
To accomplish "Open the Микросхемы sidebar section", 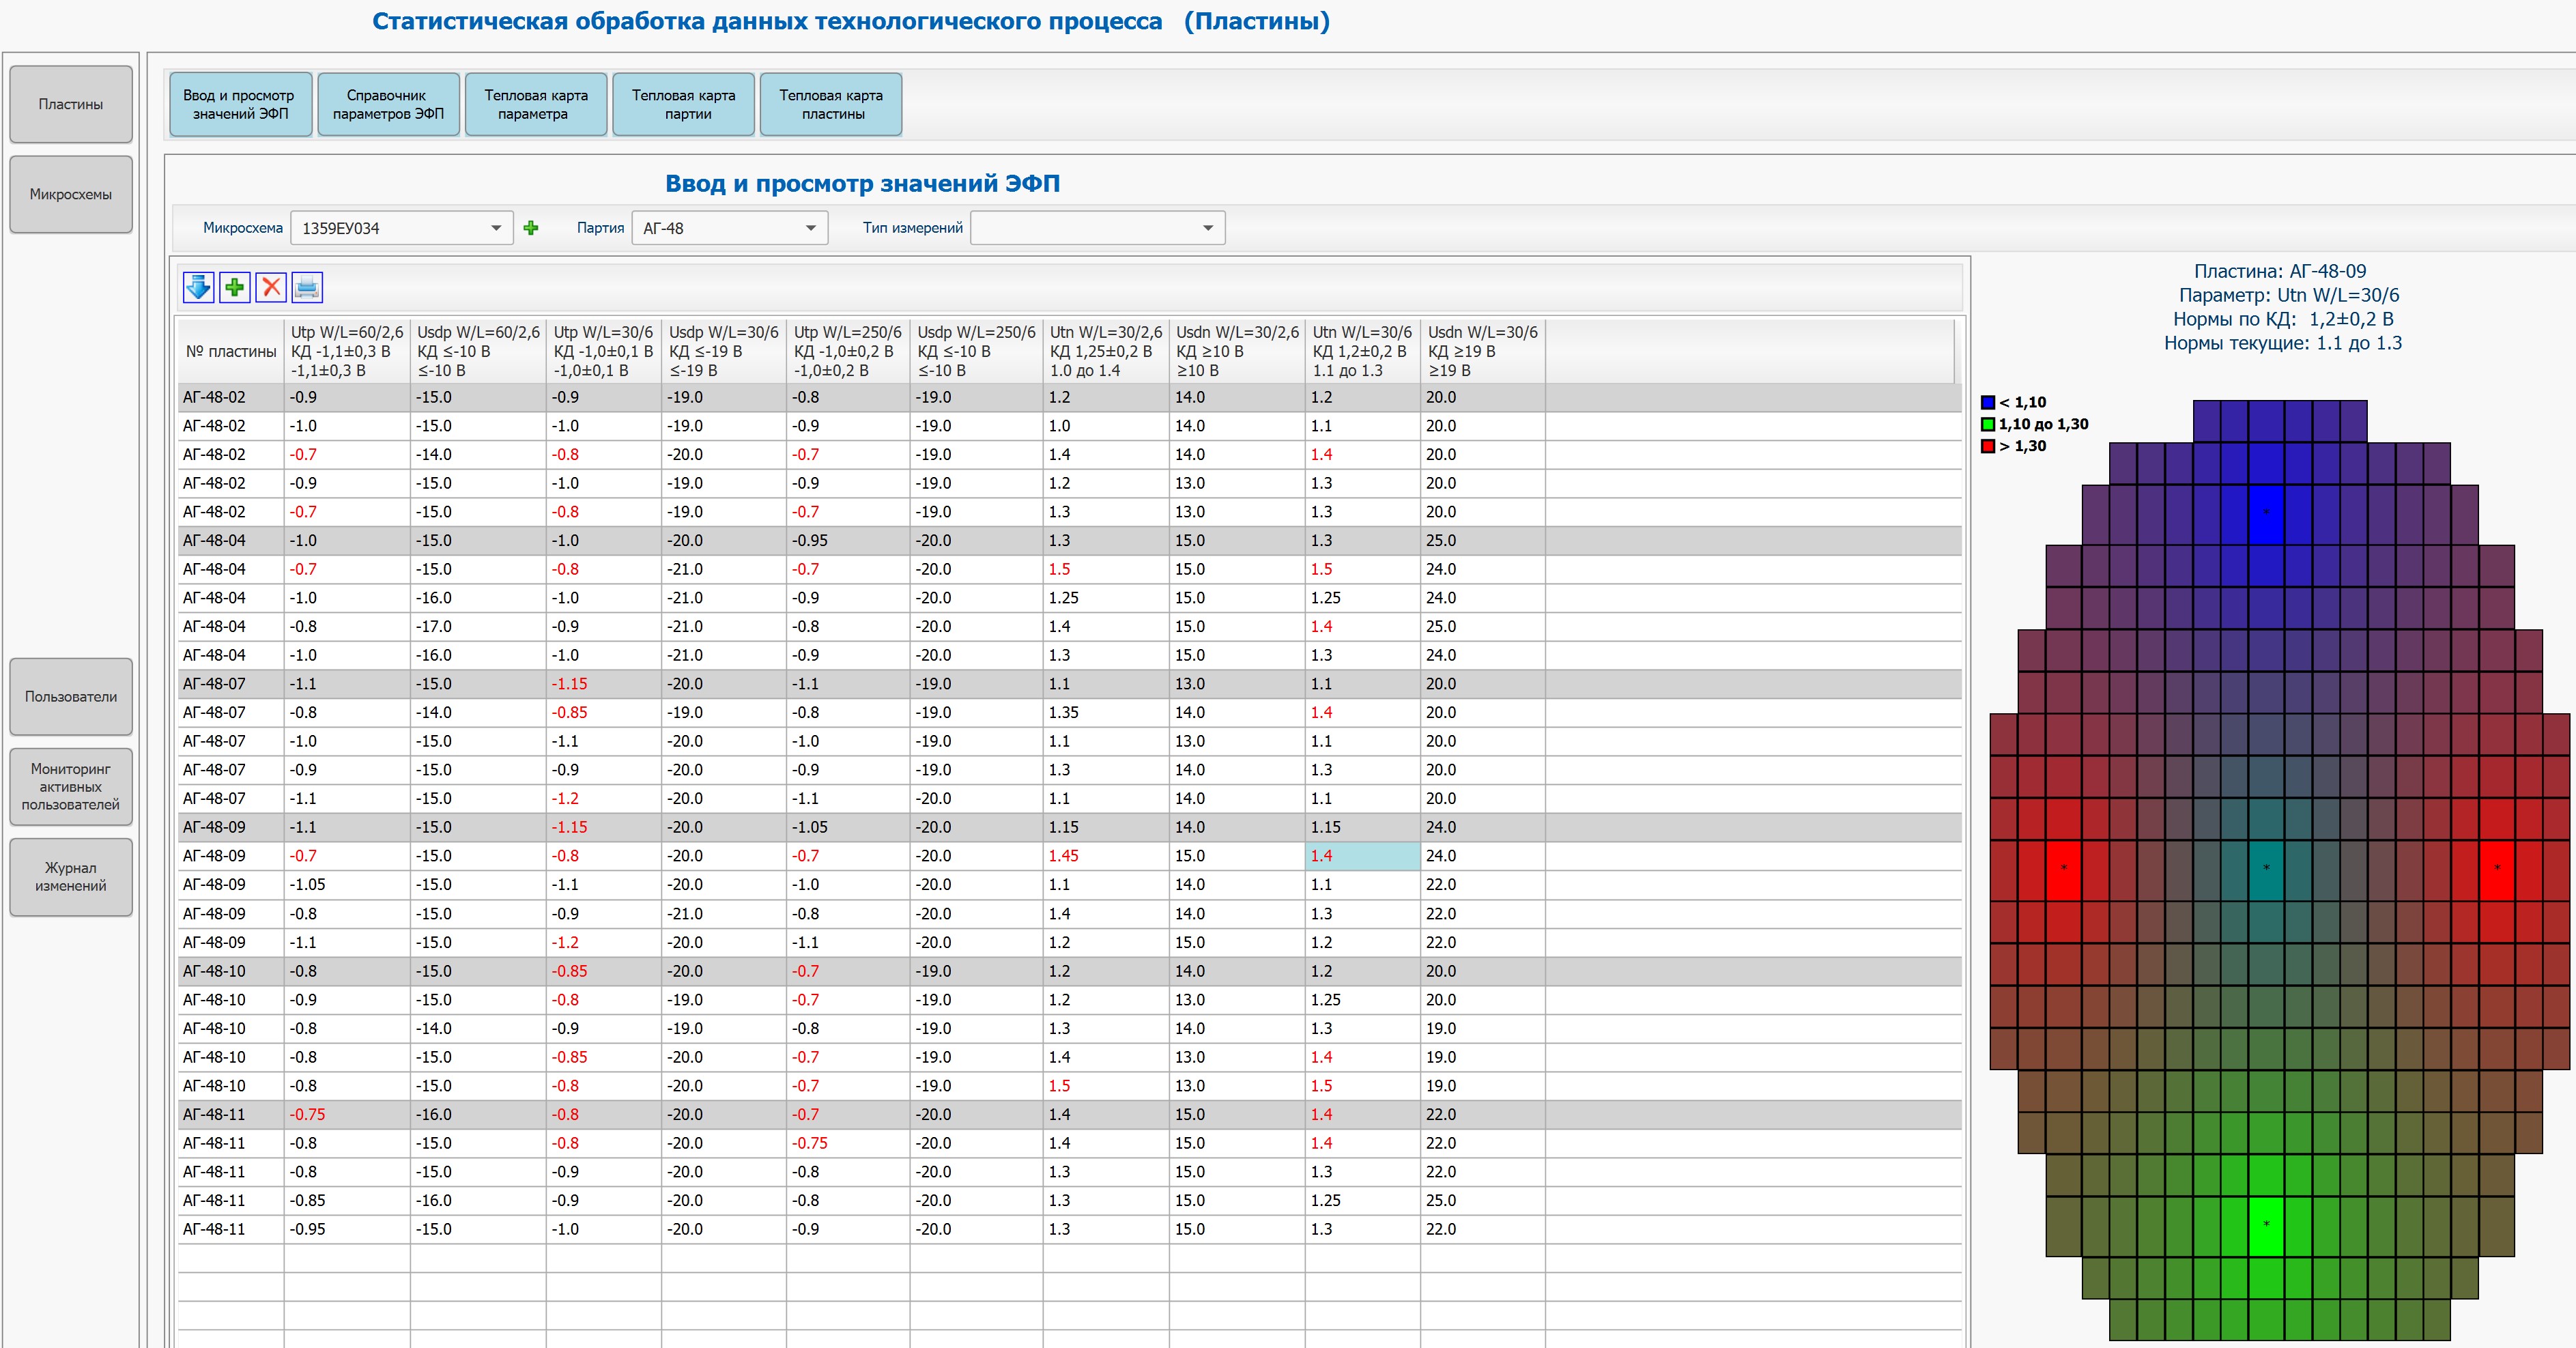I will click(71, 194).
